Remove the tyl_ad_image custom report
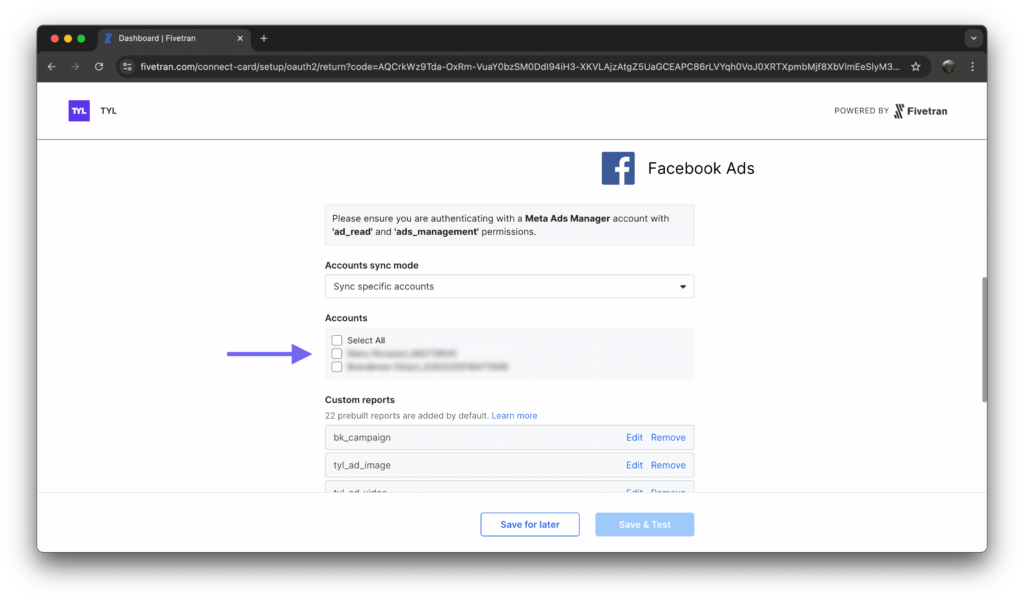 pos(668,465)
